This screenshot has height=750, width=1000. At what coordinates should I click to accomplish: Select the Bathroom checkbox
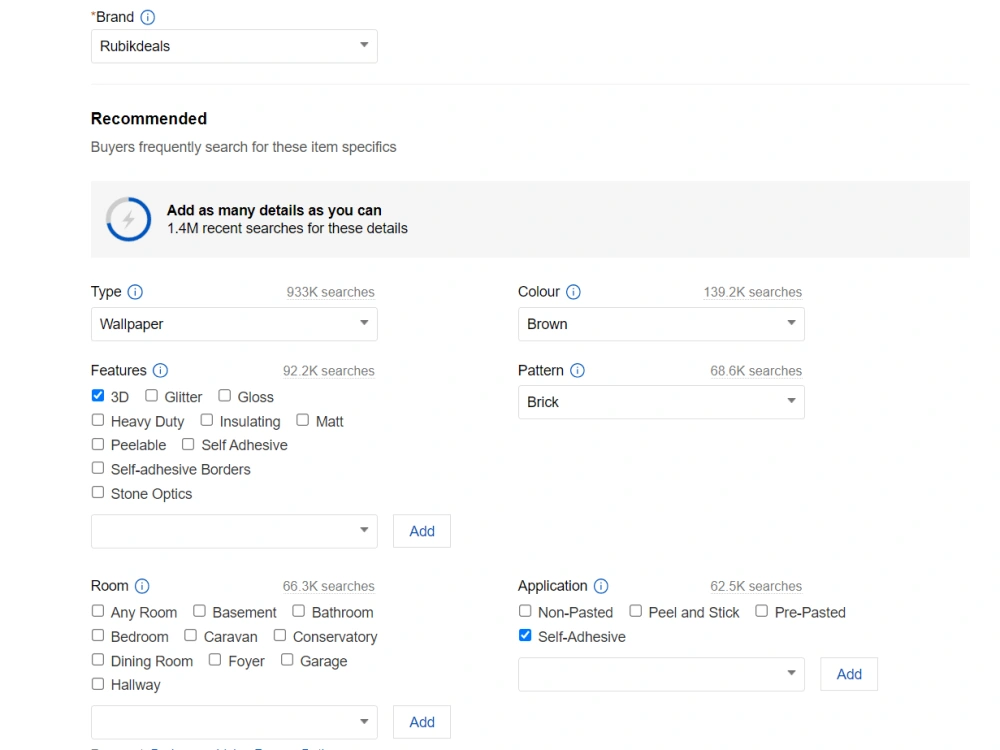pyautogui.click(x=298, y=611)
